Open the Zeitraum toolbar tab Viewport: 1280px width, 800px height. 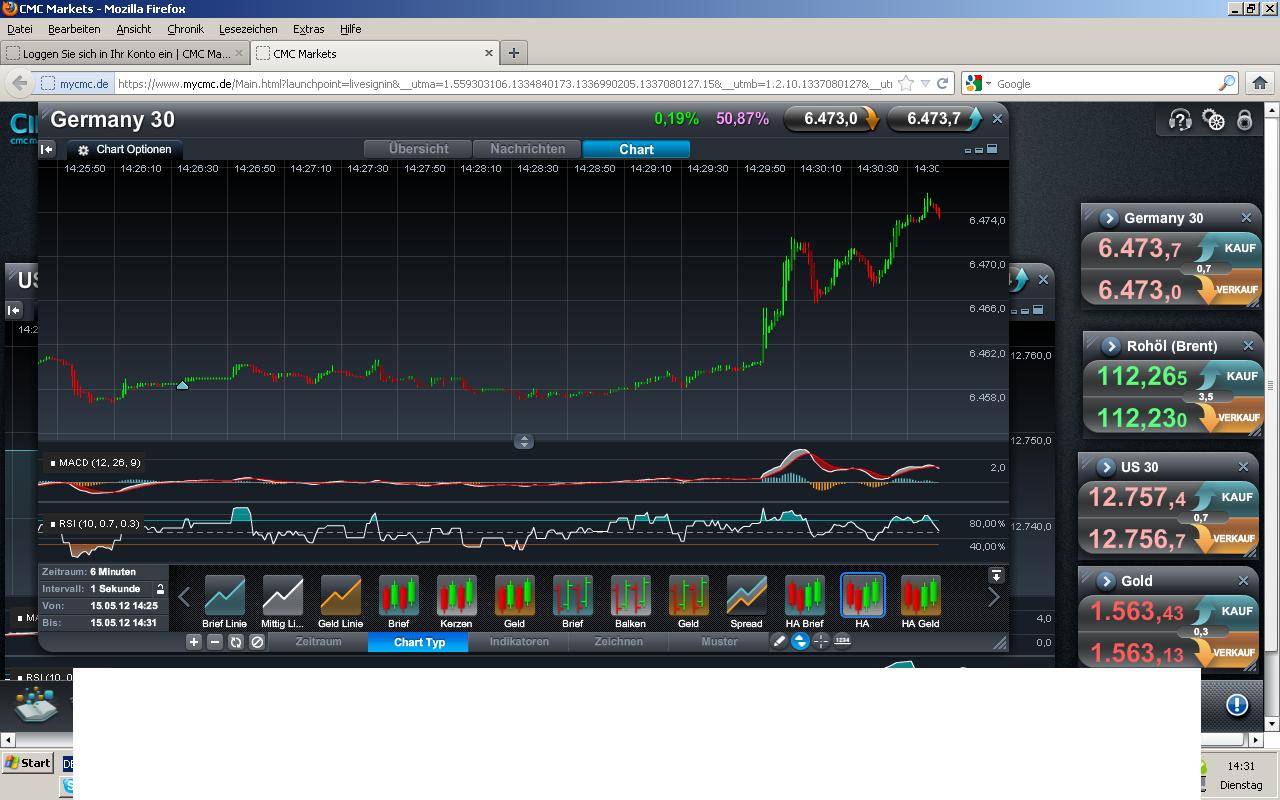318,642
